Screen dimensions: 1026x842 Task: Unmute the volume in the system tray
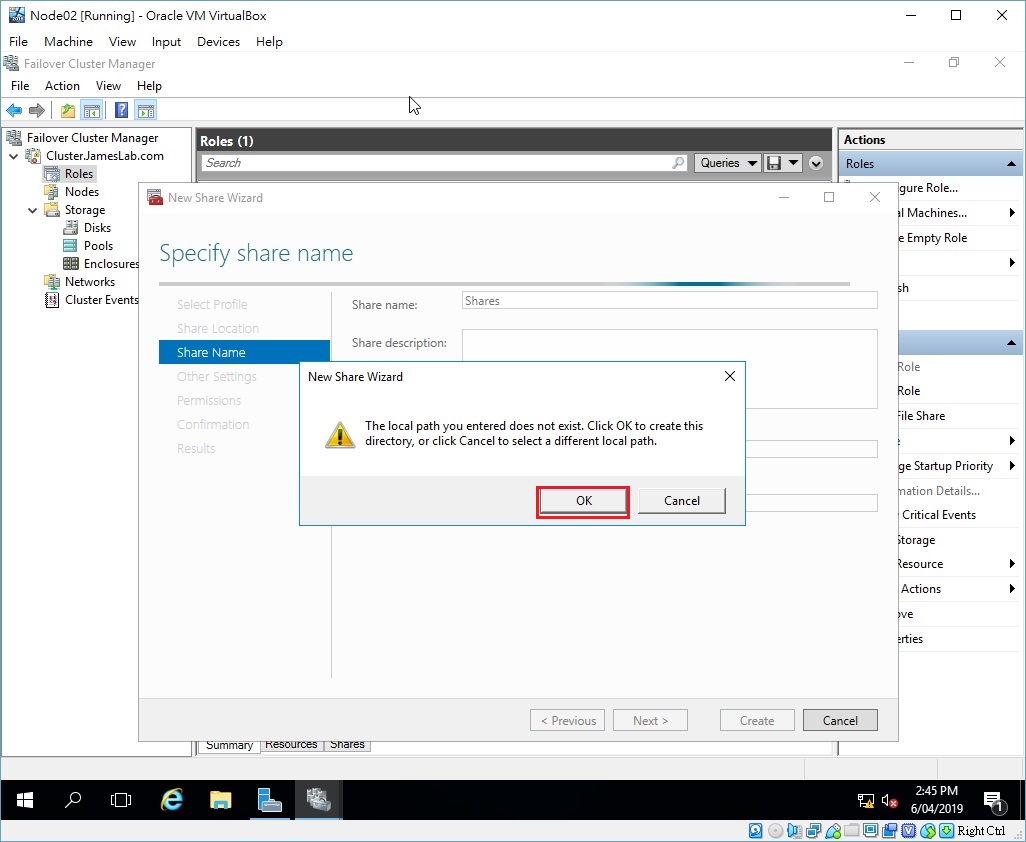click(x=888, y=801)
